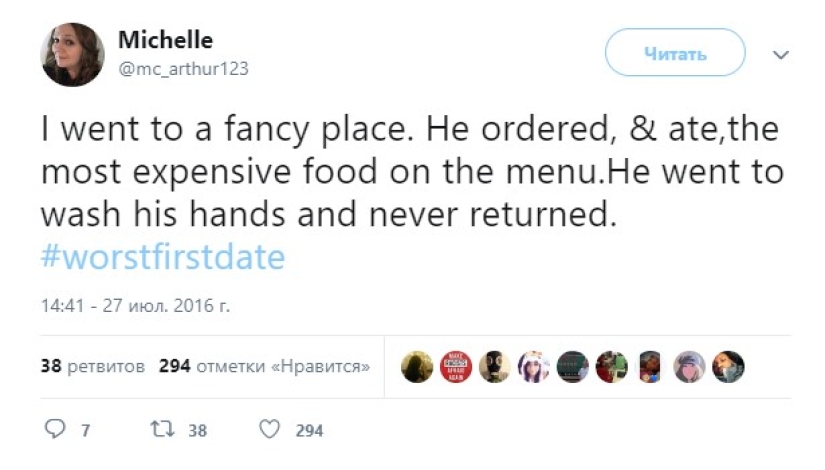View the 38 ретвитов list
The height and width of the screenshot is (470, 825).
(92, 366)
